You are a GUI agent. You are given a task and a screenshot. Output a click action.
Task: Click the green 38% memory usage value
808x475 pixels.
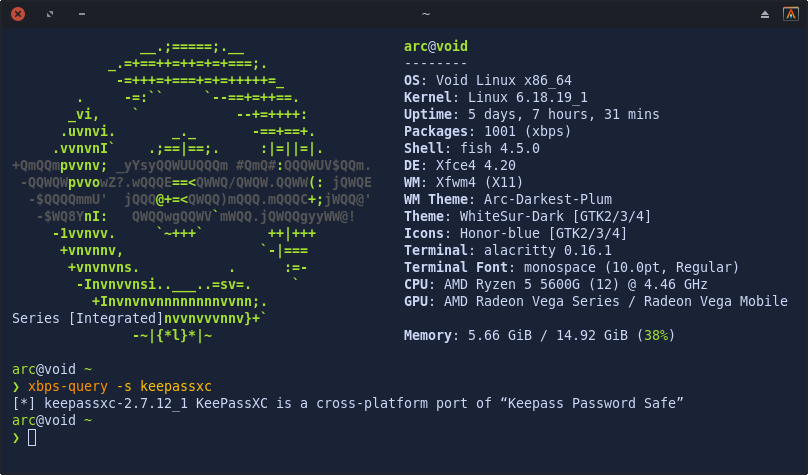pos(658,335)
